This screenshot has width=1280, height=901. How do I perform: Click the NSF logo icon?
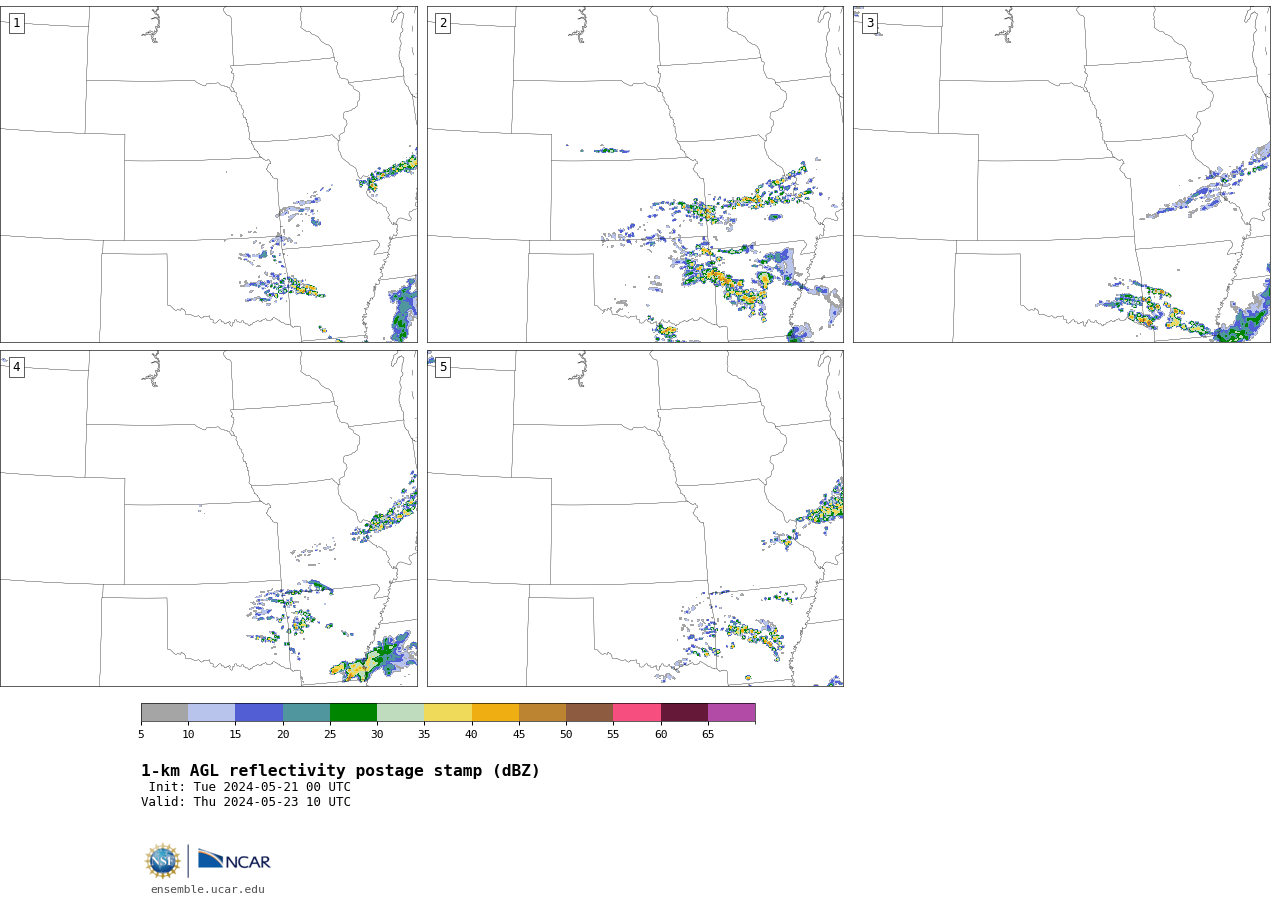click(163, 861)
